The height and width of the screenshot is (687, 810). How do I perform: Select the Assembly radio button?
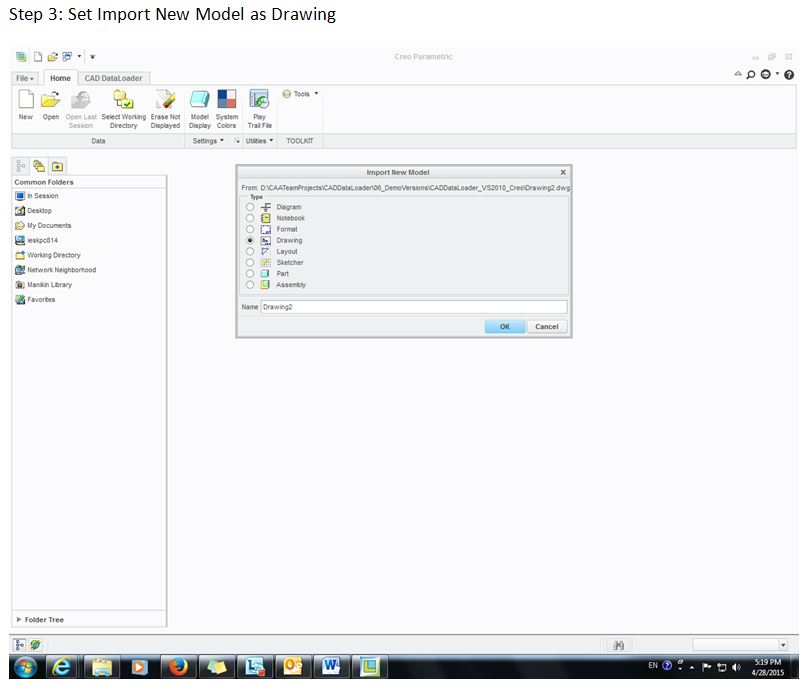click(250, 285)
